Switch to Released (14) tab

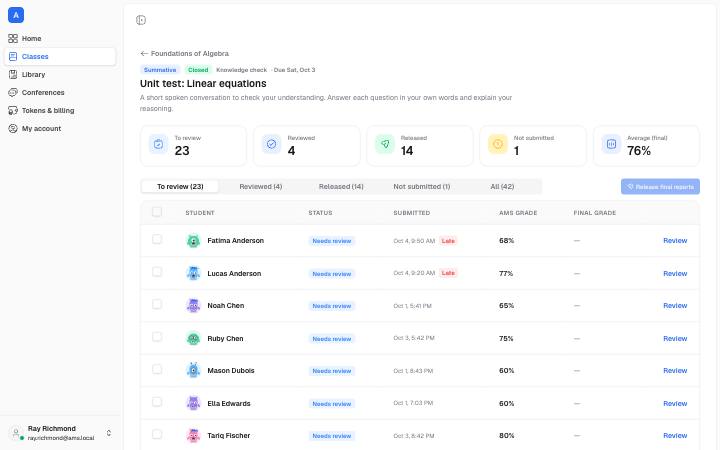click(341, 186)
